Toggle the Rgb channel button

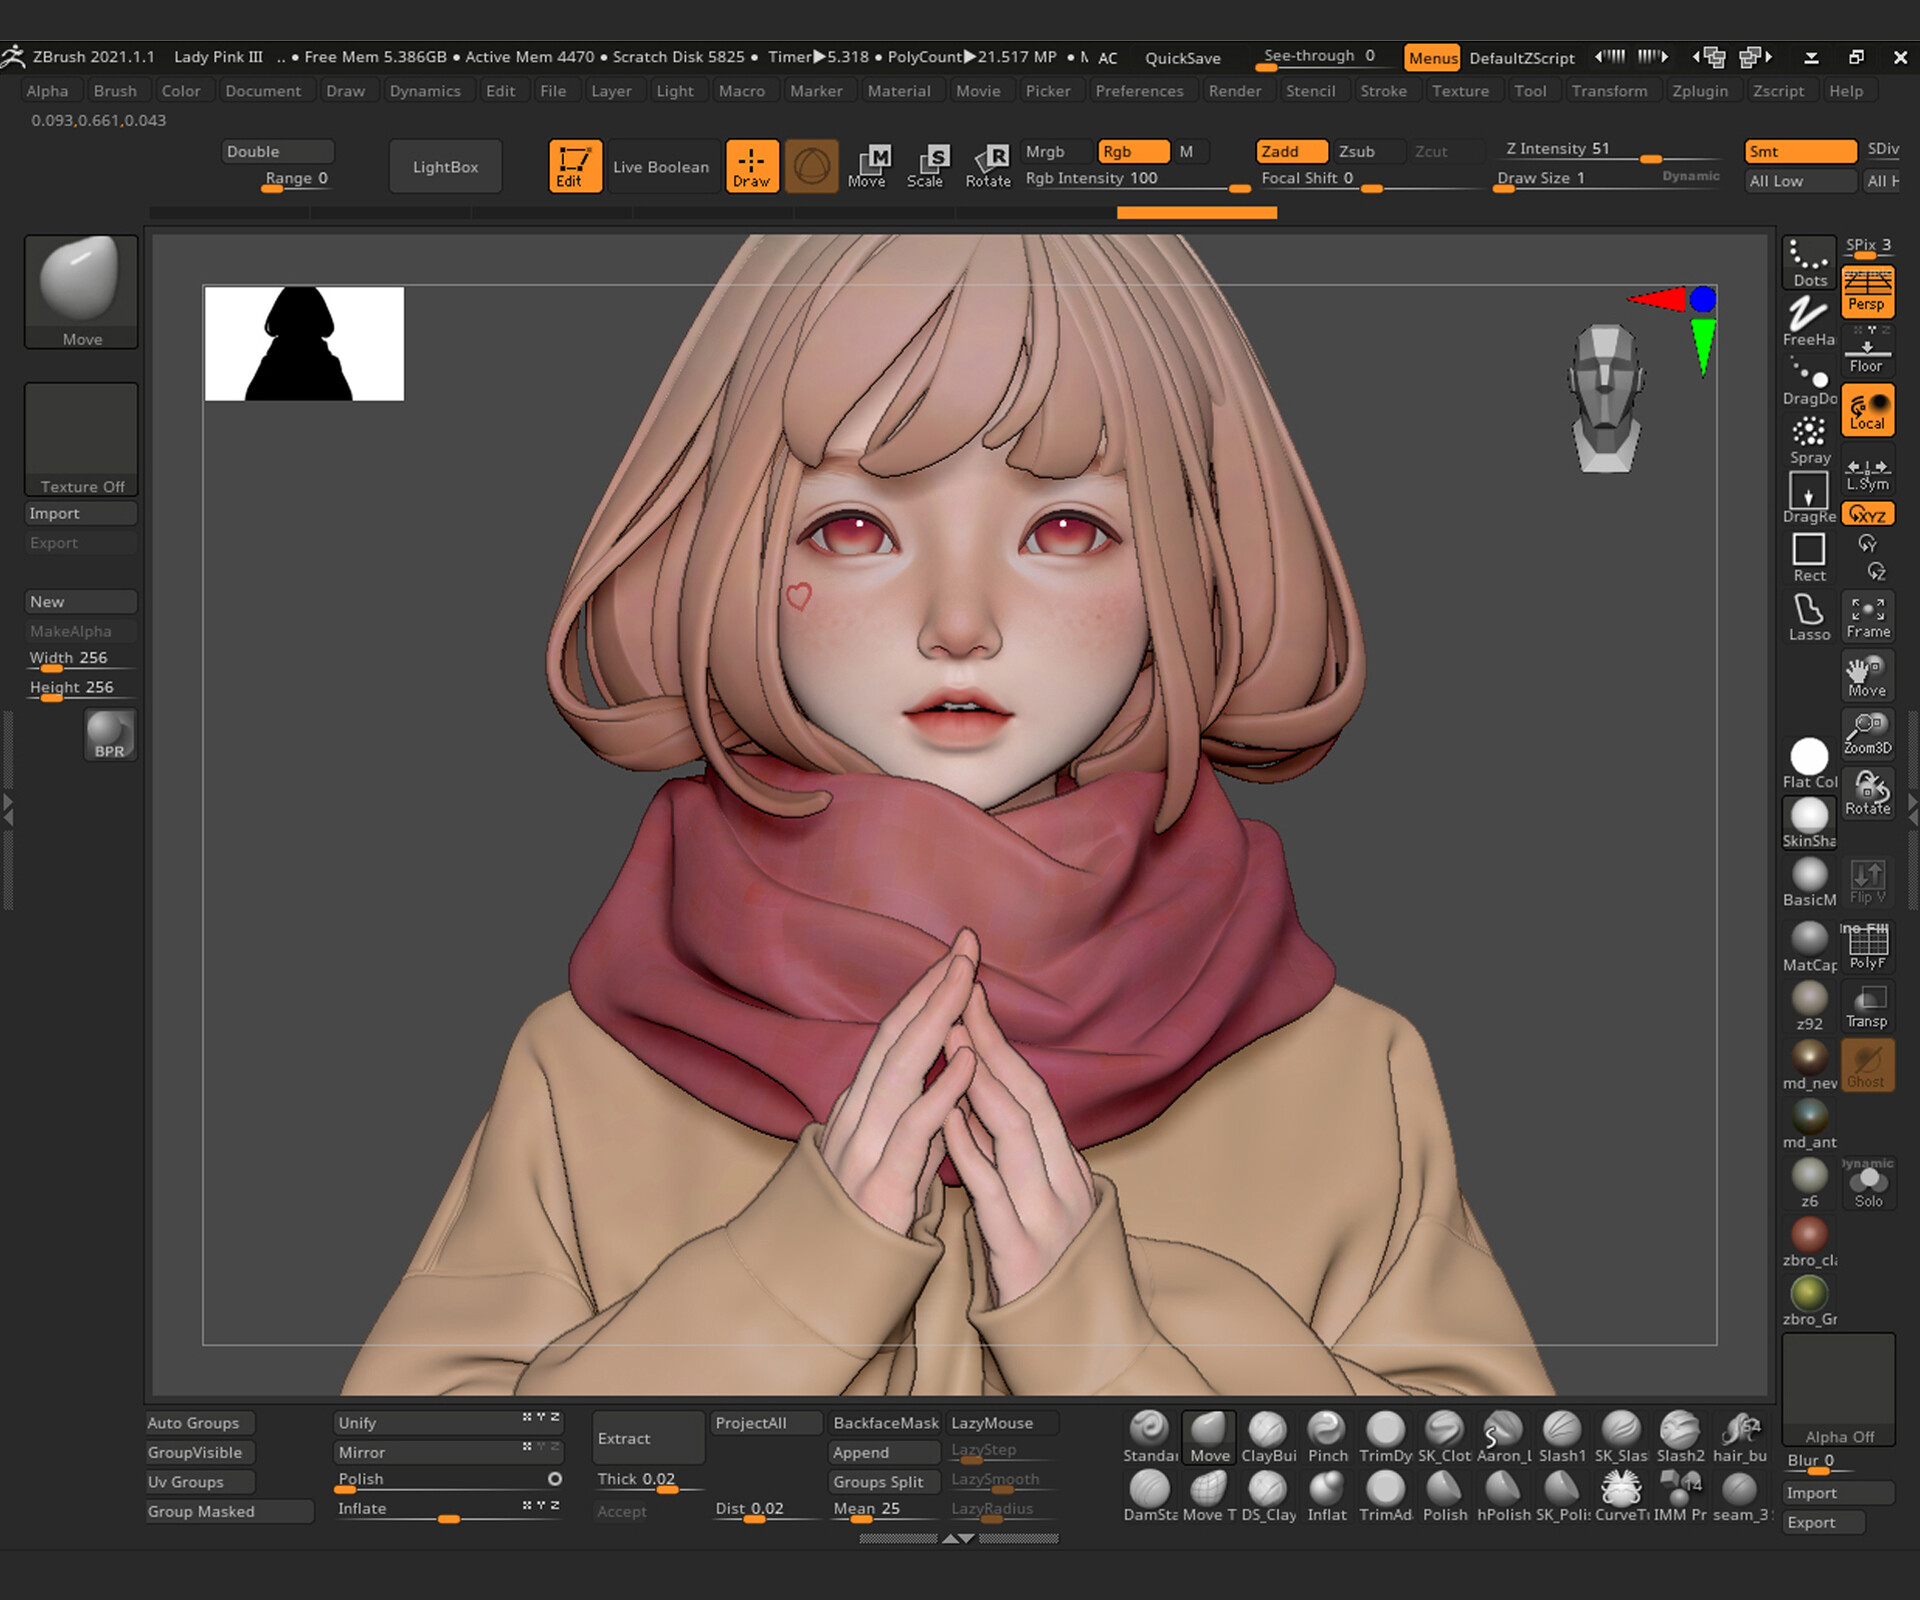tap(1134, 151)
